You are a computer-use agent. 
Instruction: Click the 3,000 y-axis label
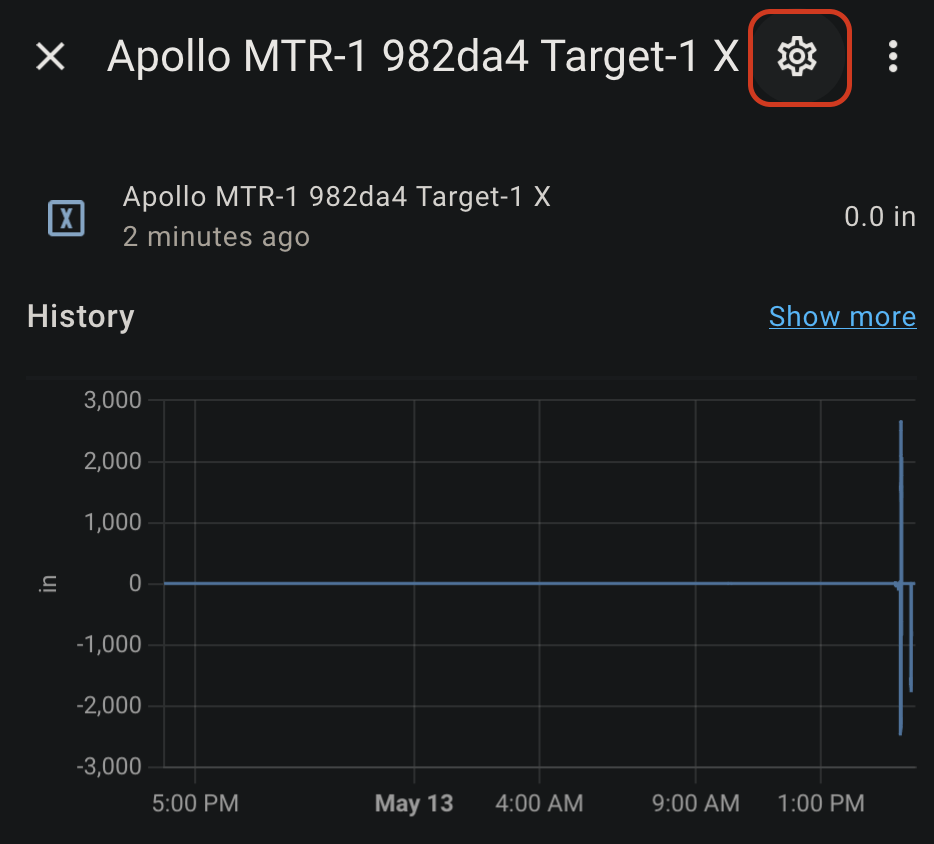[x=113, y=400]
